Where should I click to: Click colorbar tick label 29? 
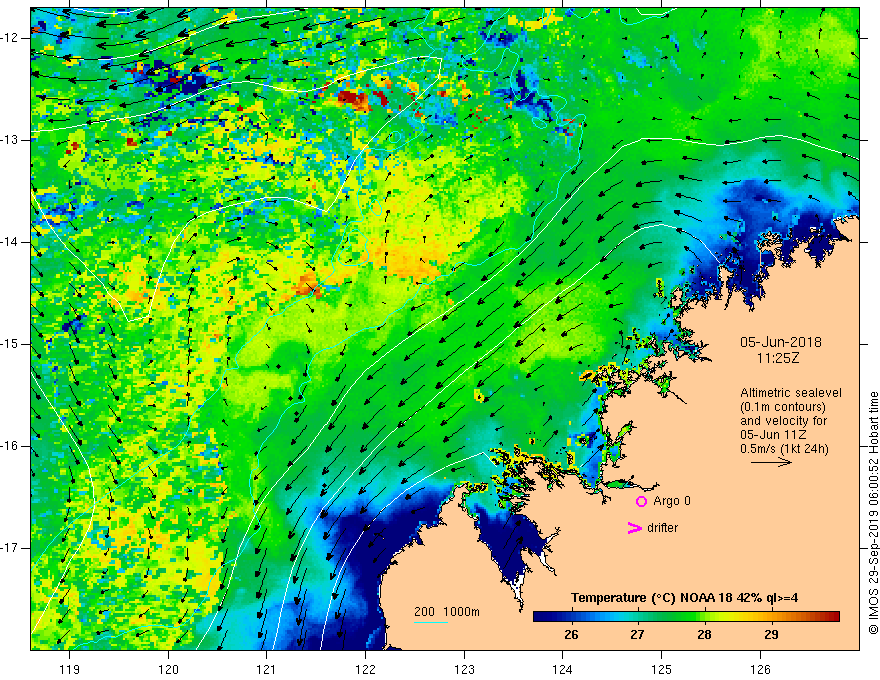pos(771,635)
